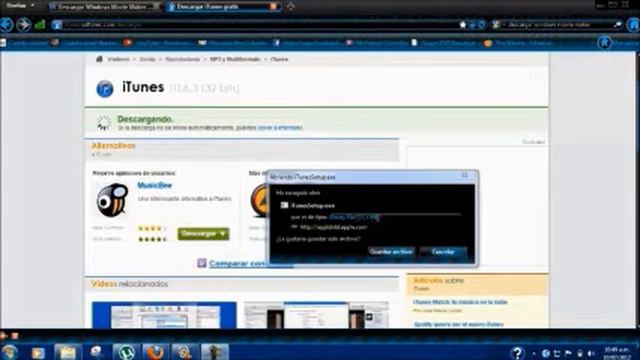Click the "volver a intentarlo" link
This screenshot has height=360, width=640.
[x=280, y=128]
